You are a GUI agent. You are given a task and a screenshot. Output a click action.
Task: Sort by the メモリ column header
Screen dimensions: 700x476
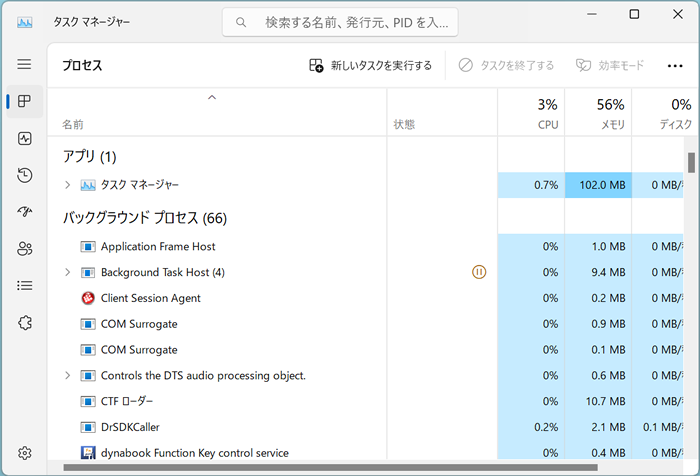[x=598, y=114]
